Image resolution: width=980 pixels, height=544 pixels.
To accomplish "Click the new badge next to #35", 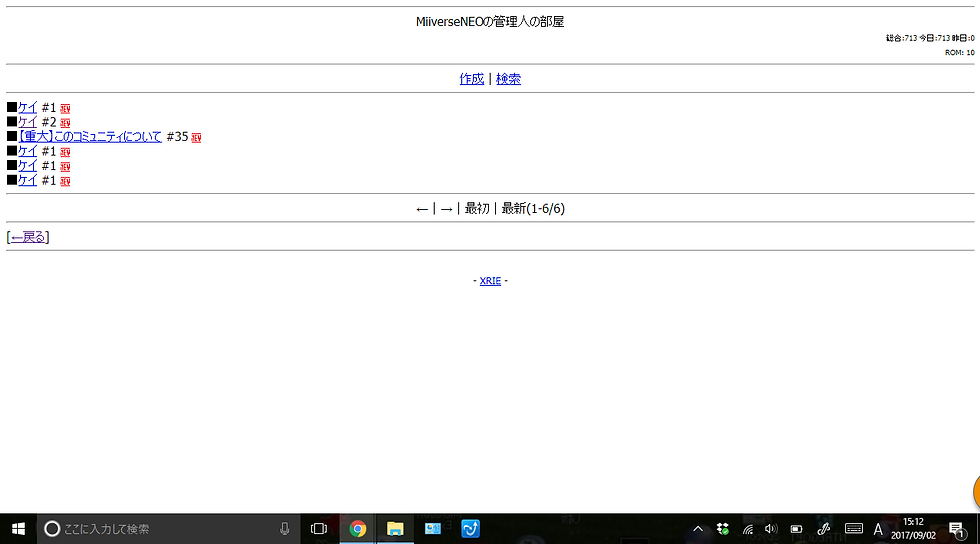I will (x=196, y=138).
